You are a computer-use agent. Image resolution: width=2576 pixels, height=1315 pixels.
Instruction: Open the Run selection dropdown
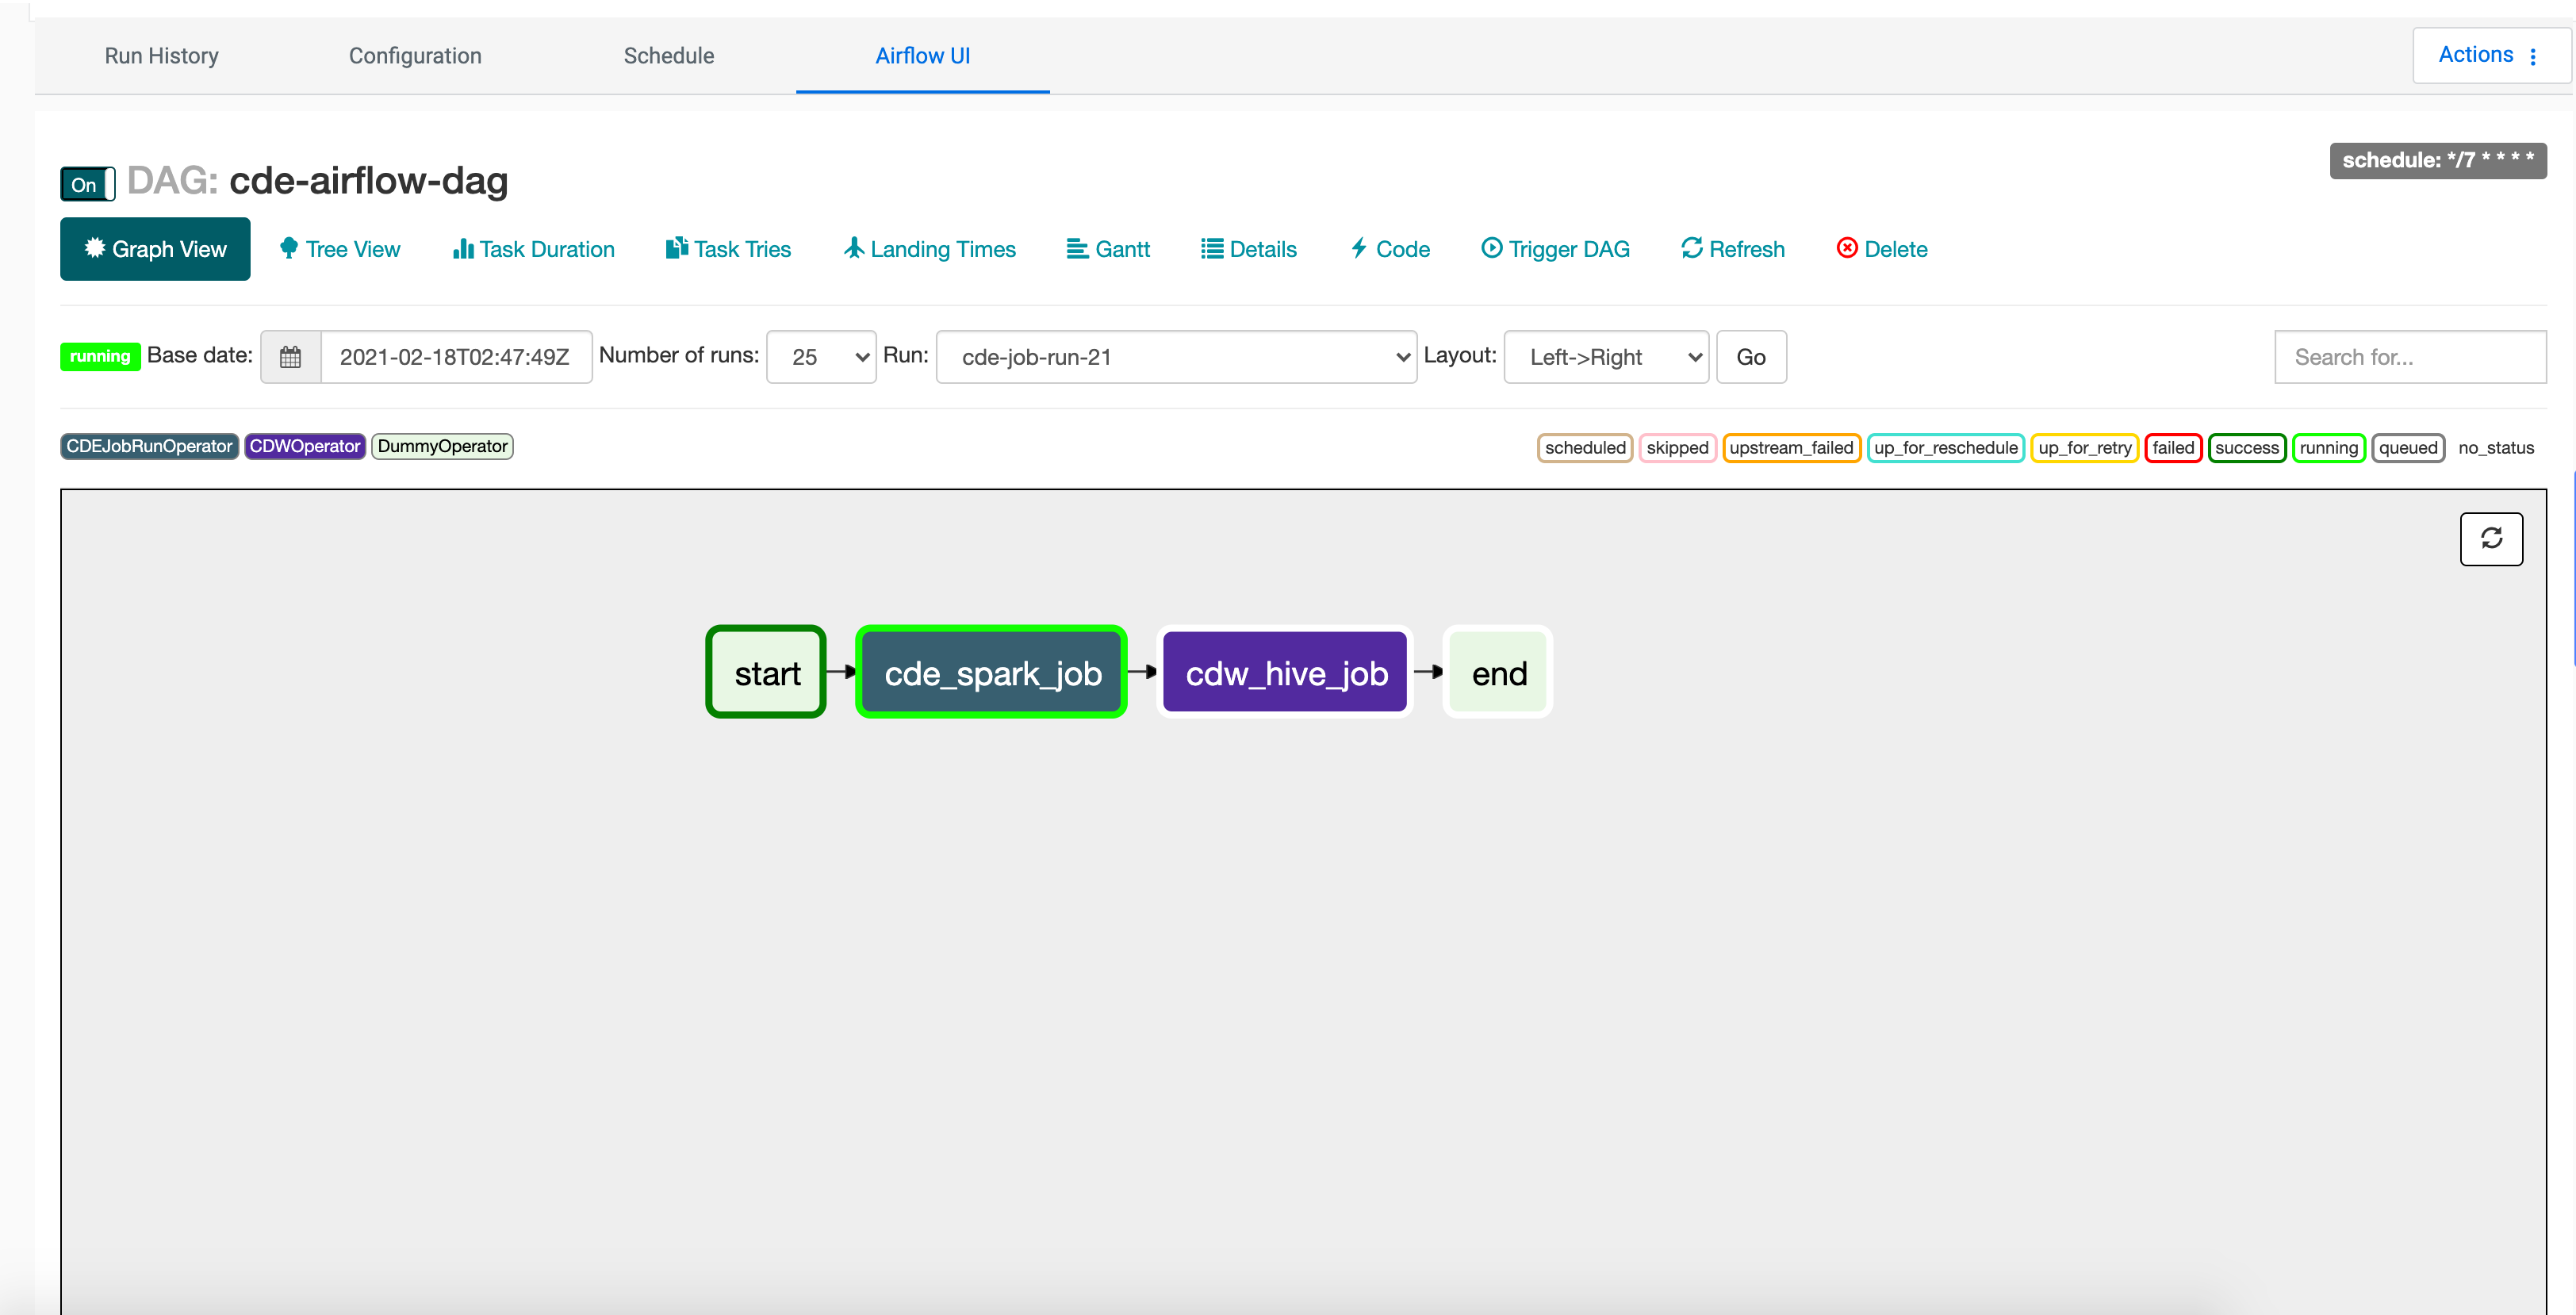[1176, 356]
